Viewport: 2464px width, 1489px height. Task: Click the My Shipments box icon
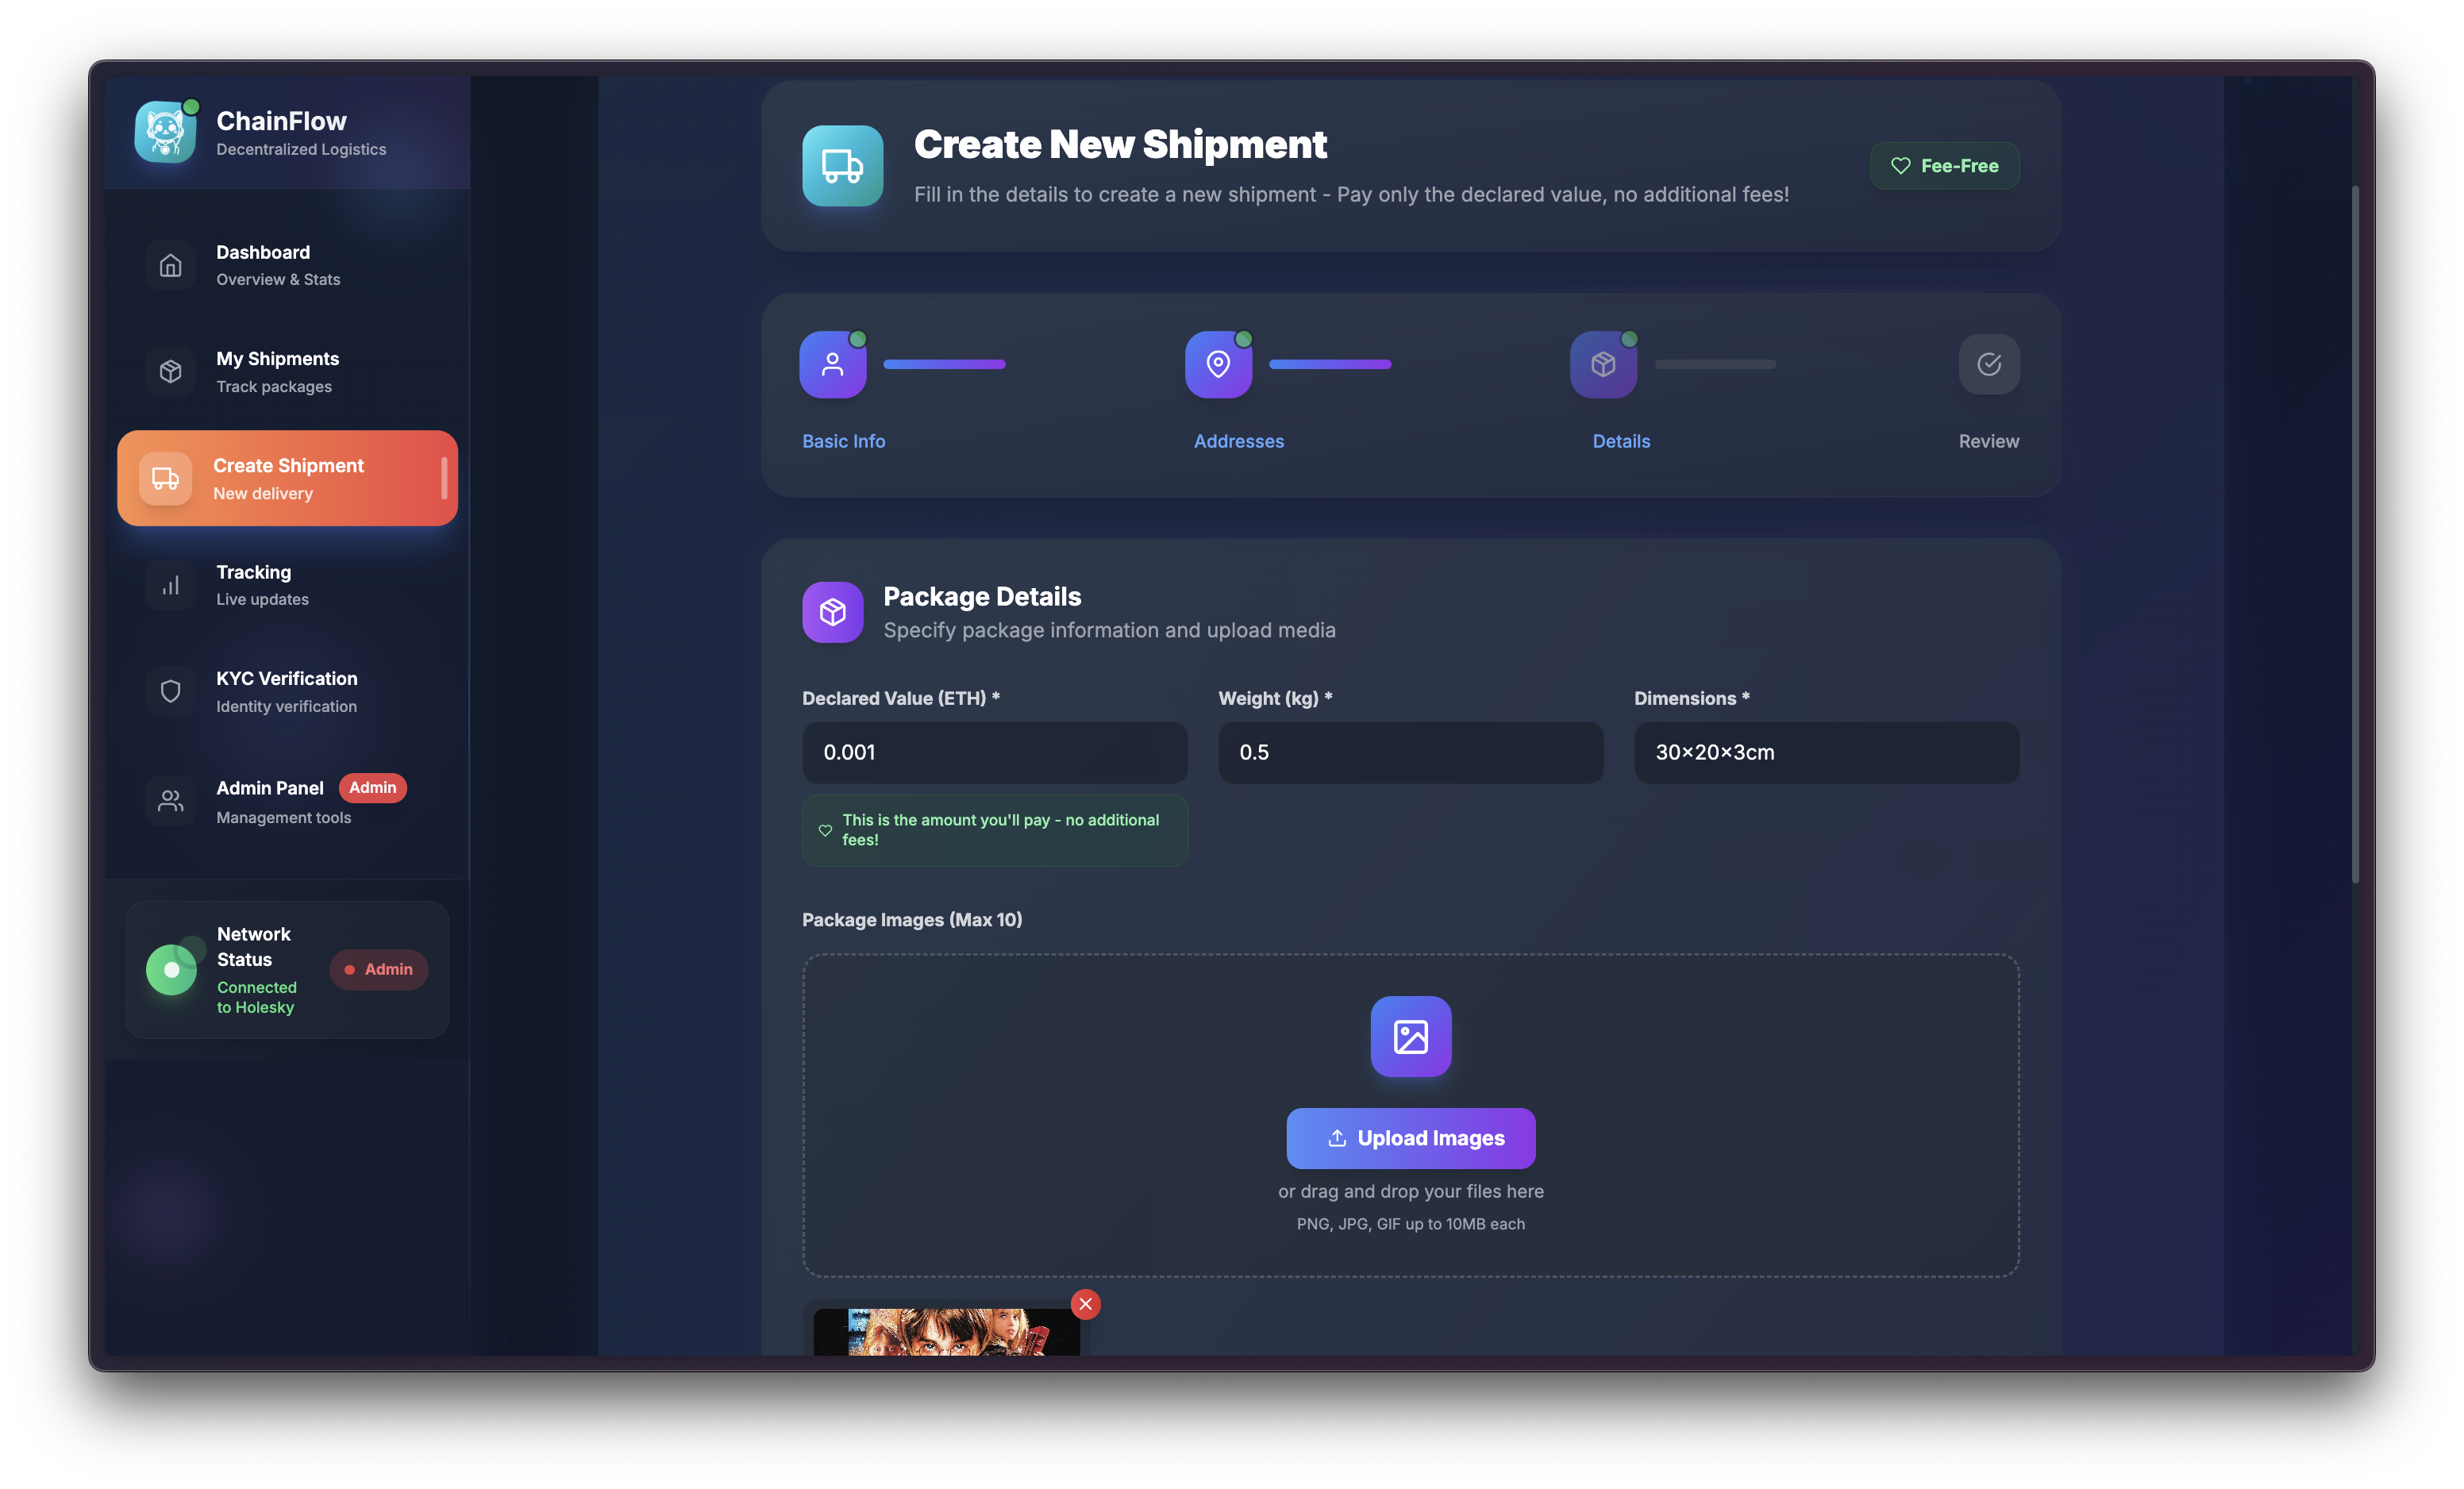[x=171, y=371]
